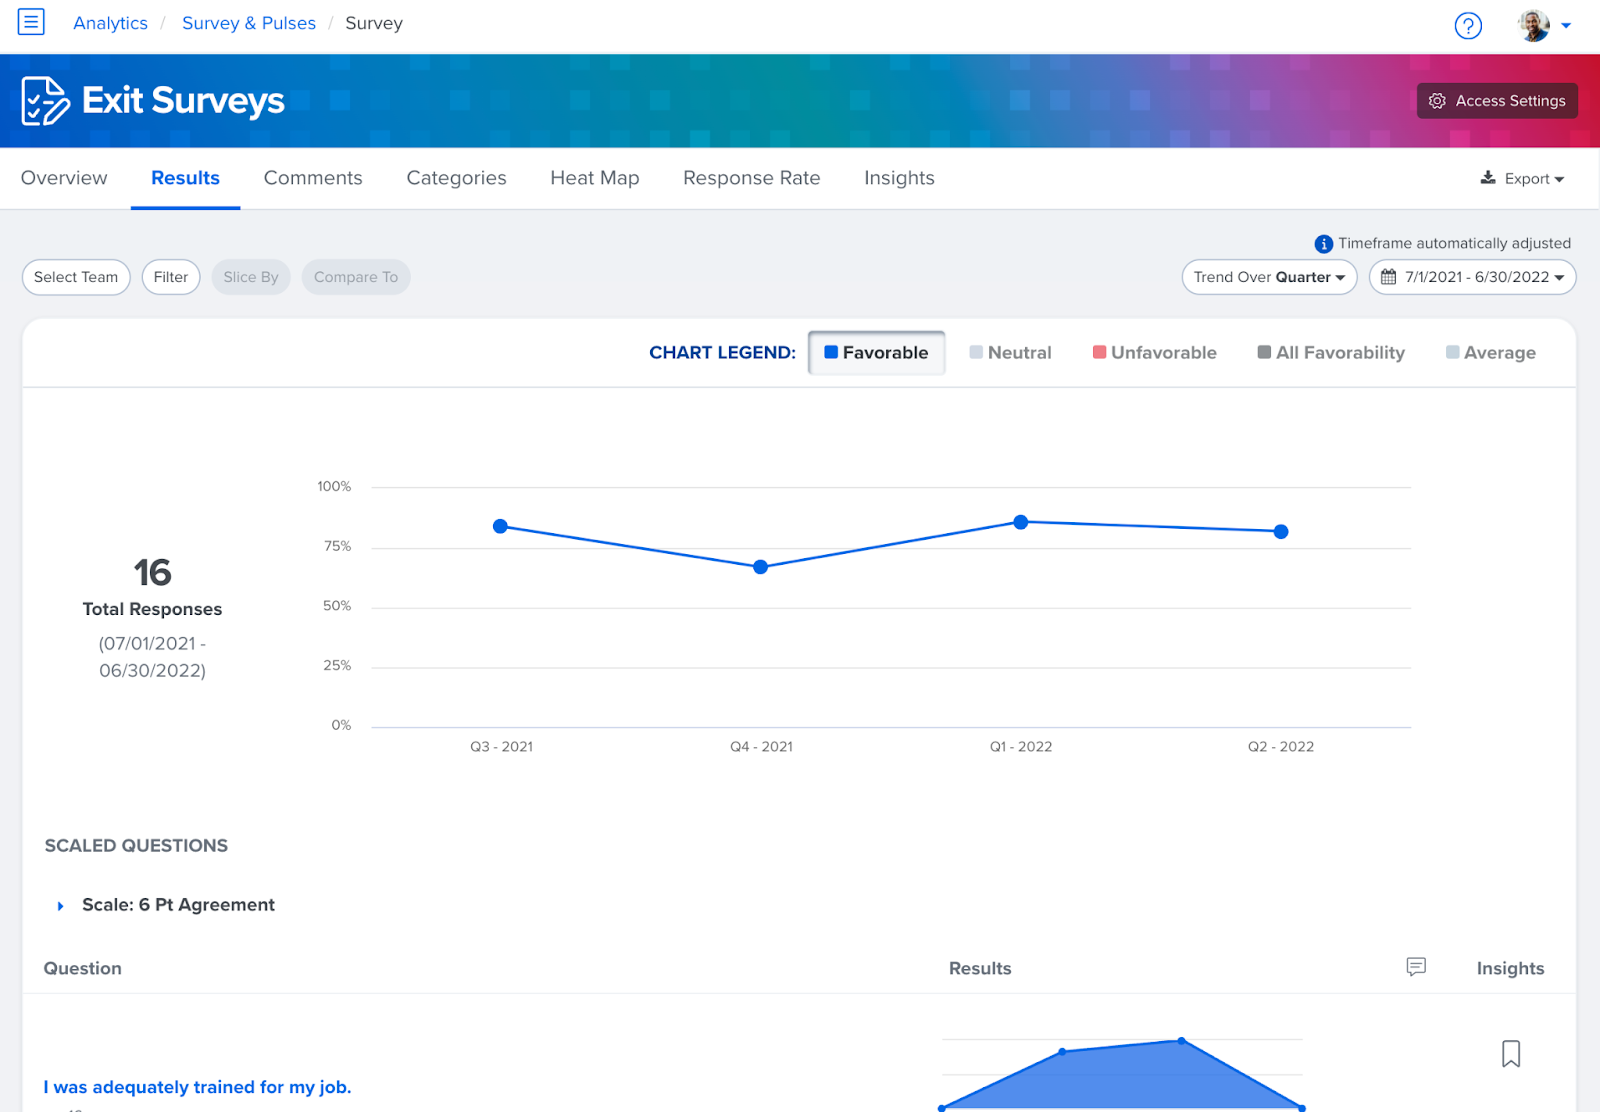
Task: Open the 7/1/2021 - 6/30/2022 date range dropdown
Action: (1472, 277)
